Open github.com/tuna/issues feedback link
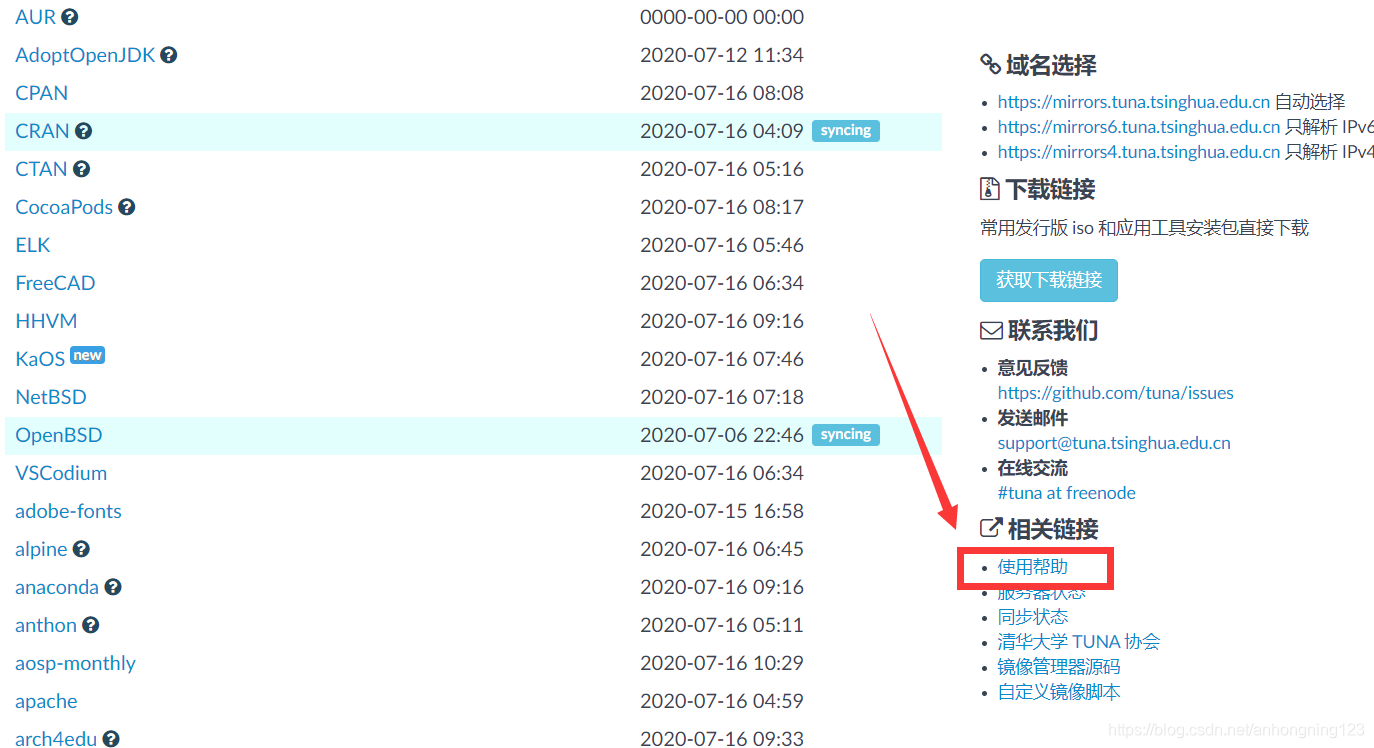Viewport: 1374px width, 748px height. point(1116,393)
